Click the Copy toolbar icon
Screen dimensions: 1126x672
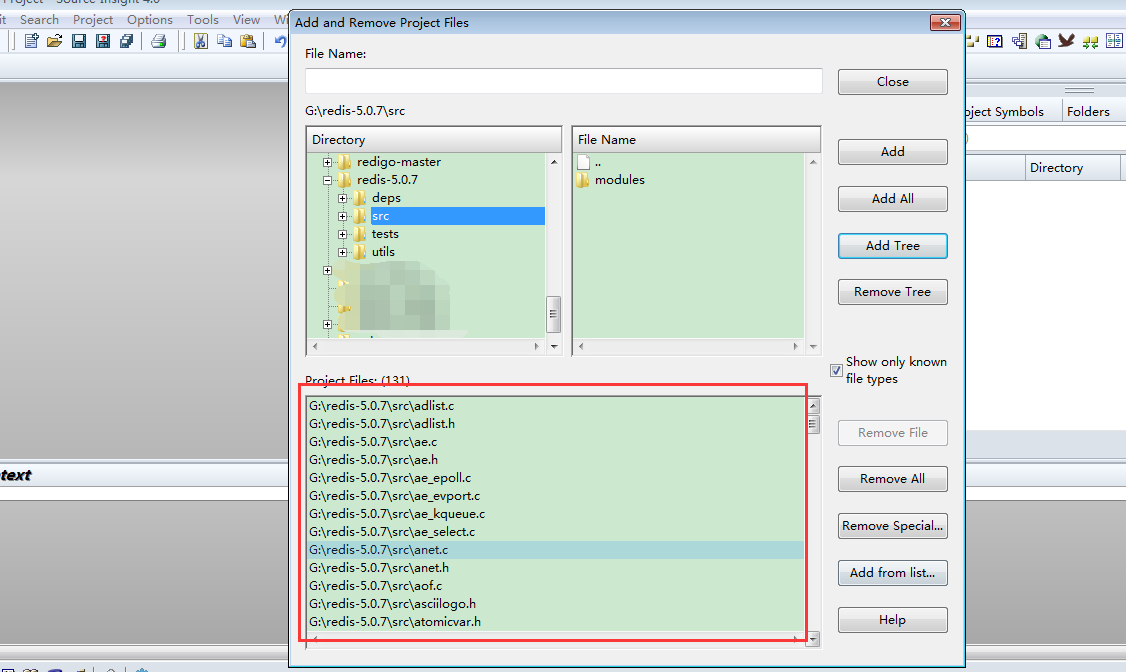224,41
